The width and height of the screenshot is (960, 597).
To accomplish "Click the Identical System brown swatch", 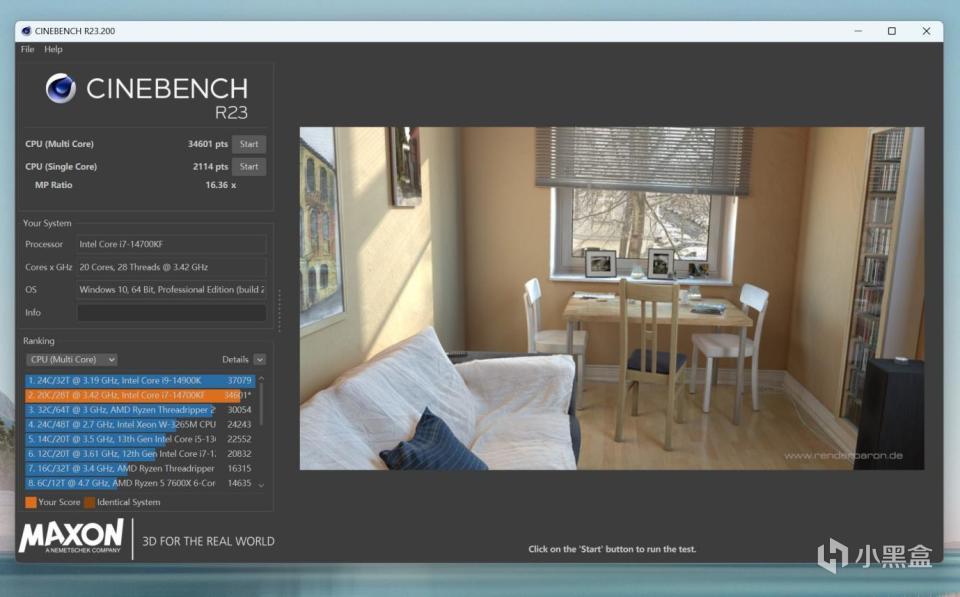I will pyautogui.click(x=89, y=502).
